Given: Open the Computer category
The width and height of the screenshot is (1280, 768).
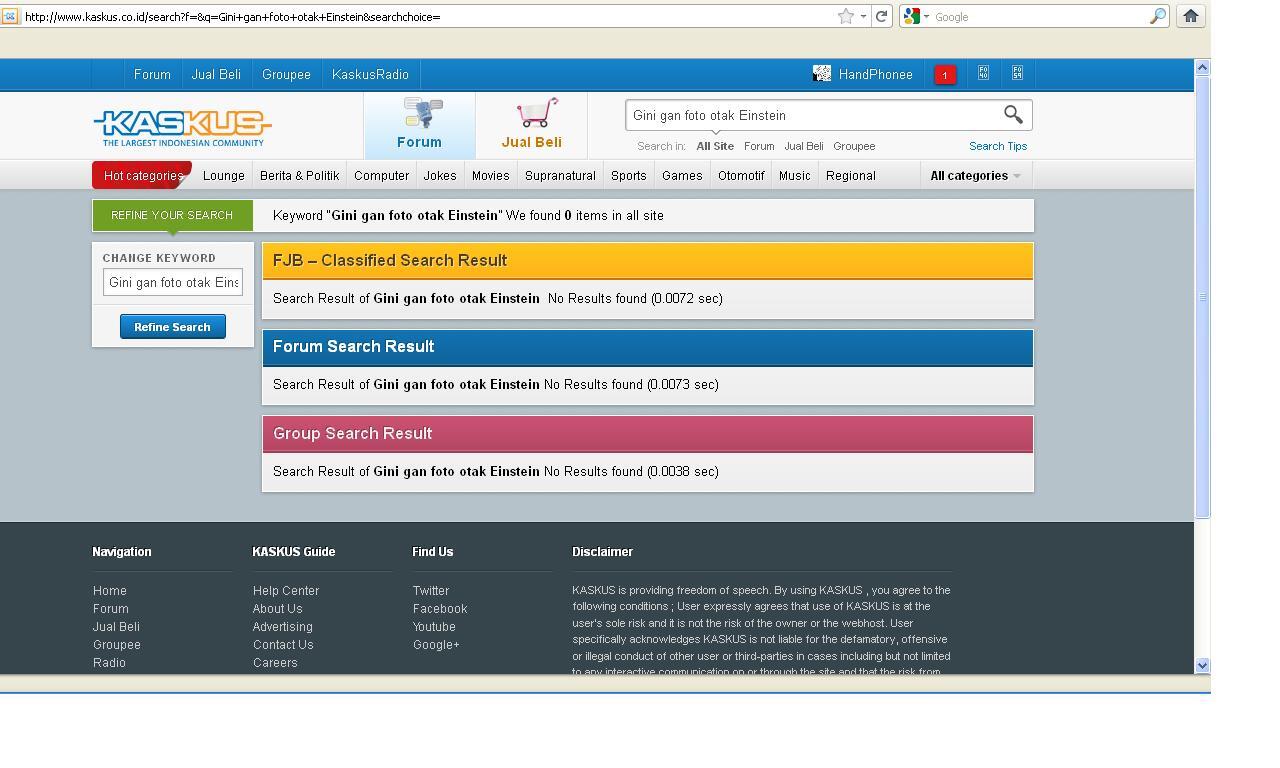Looking at the screenshot, I should click(381, 176).
